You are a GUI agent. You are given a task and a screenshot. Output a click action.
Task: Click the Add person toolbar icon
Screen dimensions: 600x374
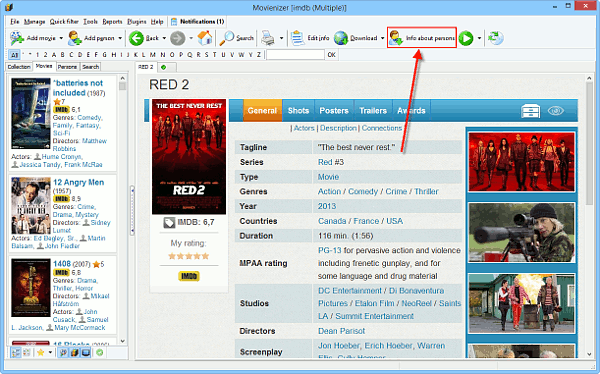(x=75, y=38)
